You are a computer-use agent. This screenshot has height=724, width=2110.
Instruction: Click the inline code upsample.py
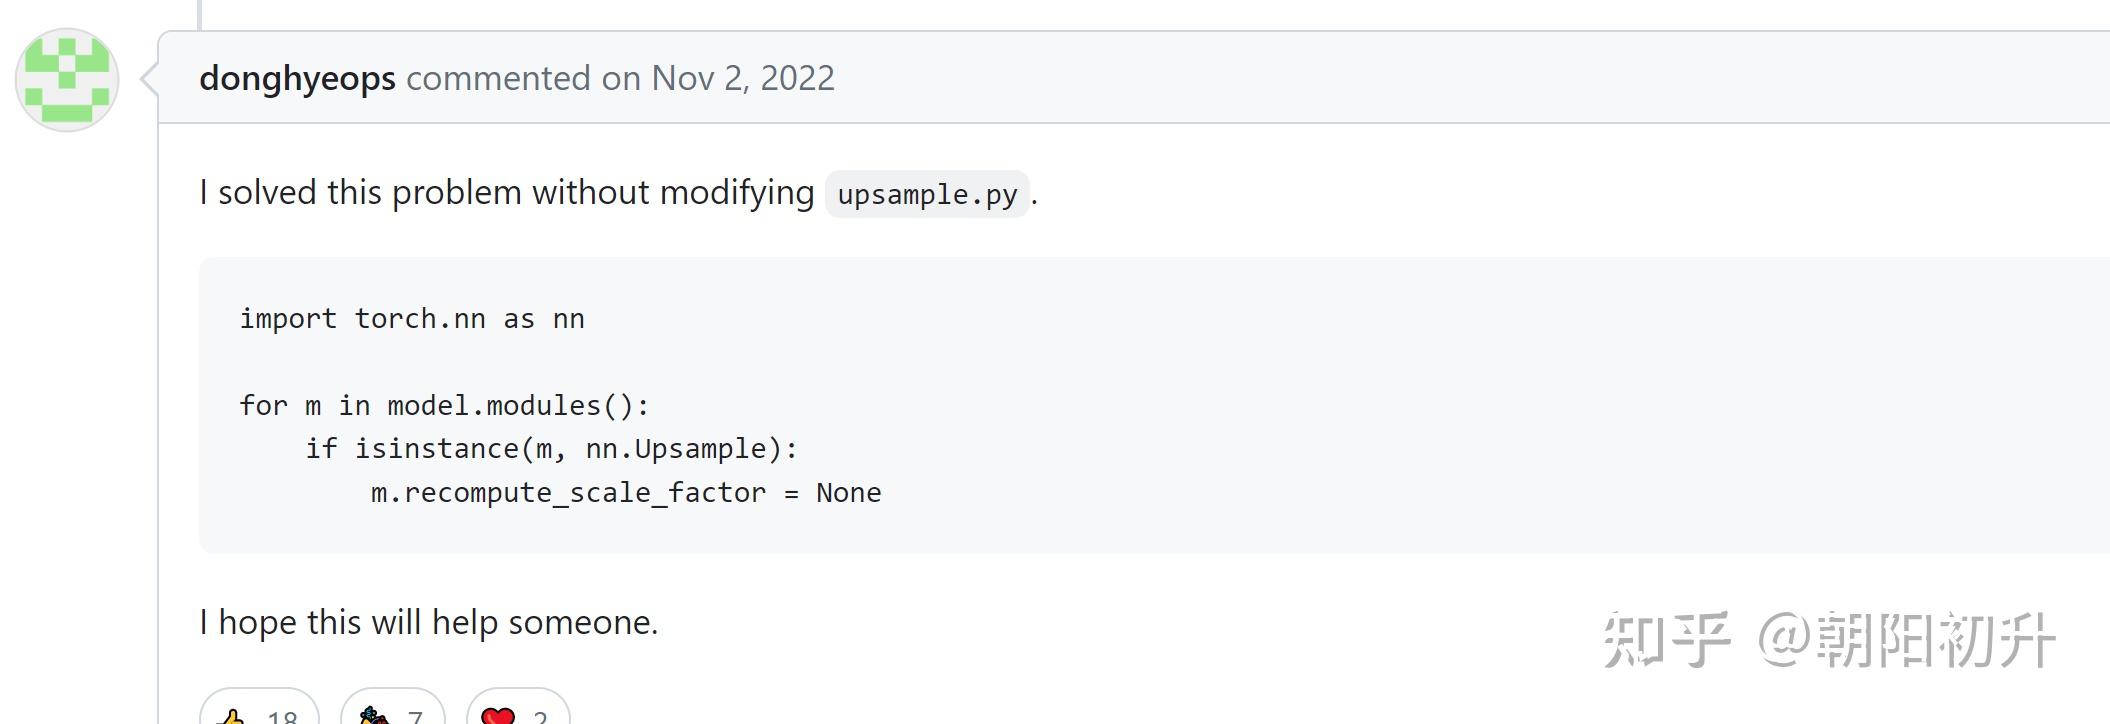(927, 194)
